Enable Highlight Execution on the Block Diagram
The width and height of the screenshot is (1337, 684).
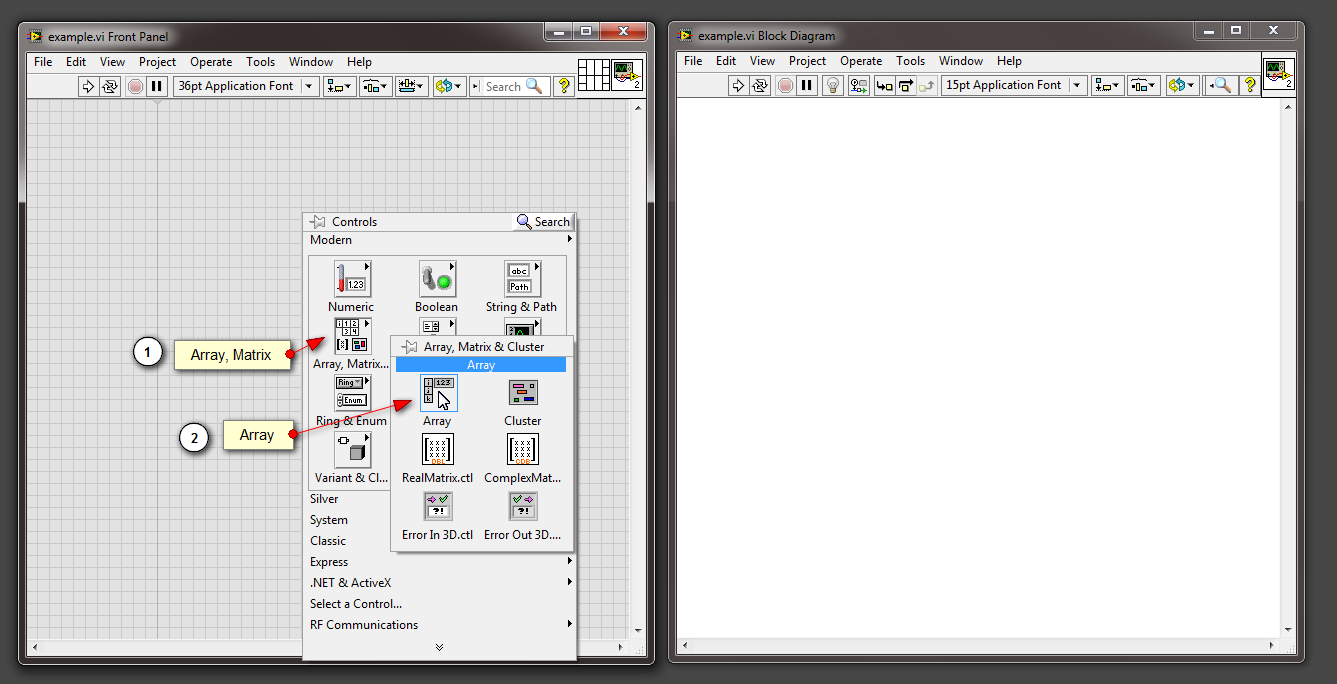point(832,85)
